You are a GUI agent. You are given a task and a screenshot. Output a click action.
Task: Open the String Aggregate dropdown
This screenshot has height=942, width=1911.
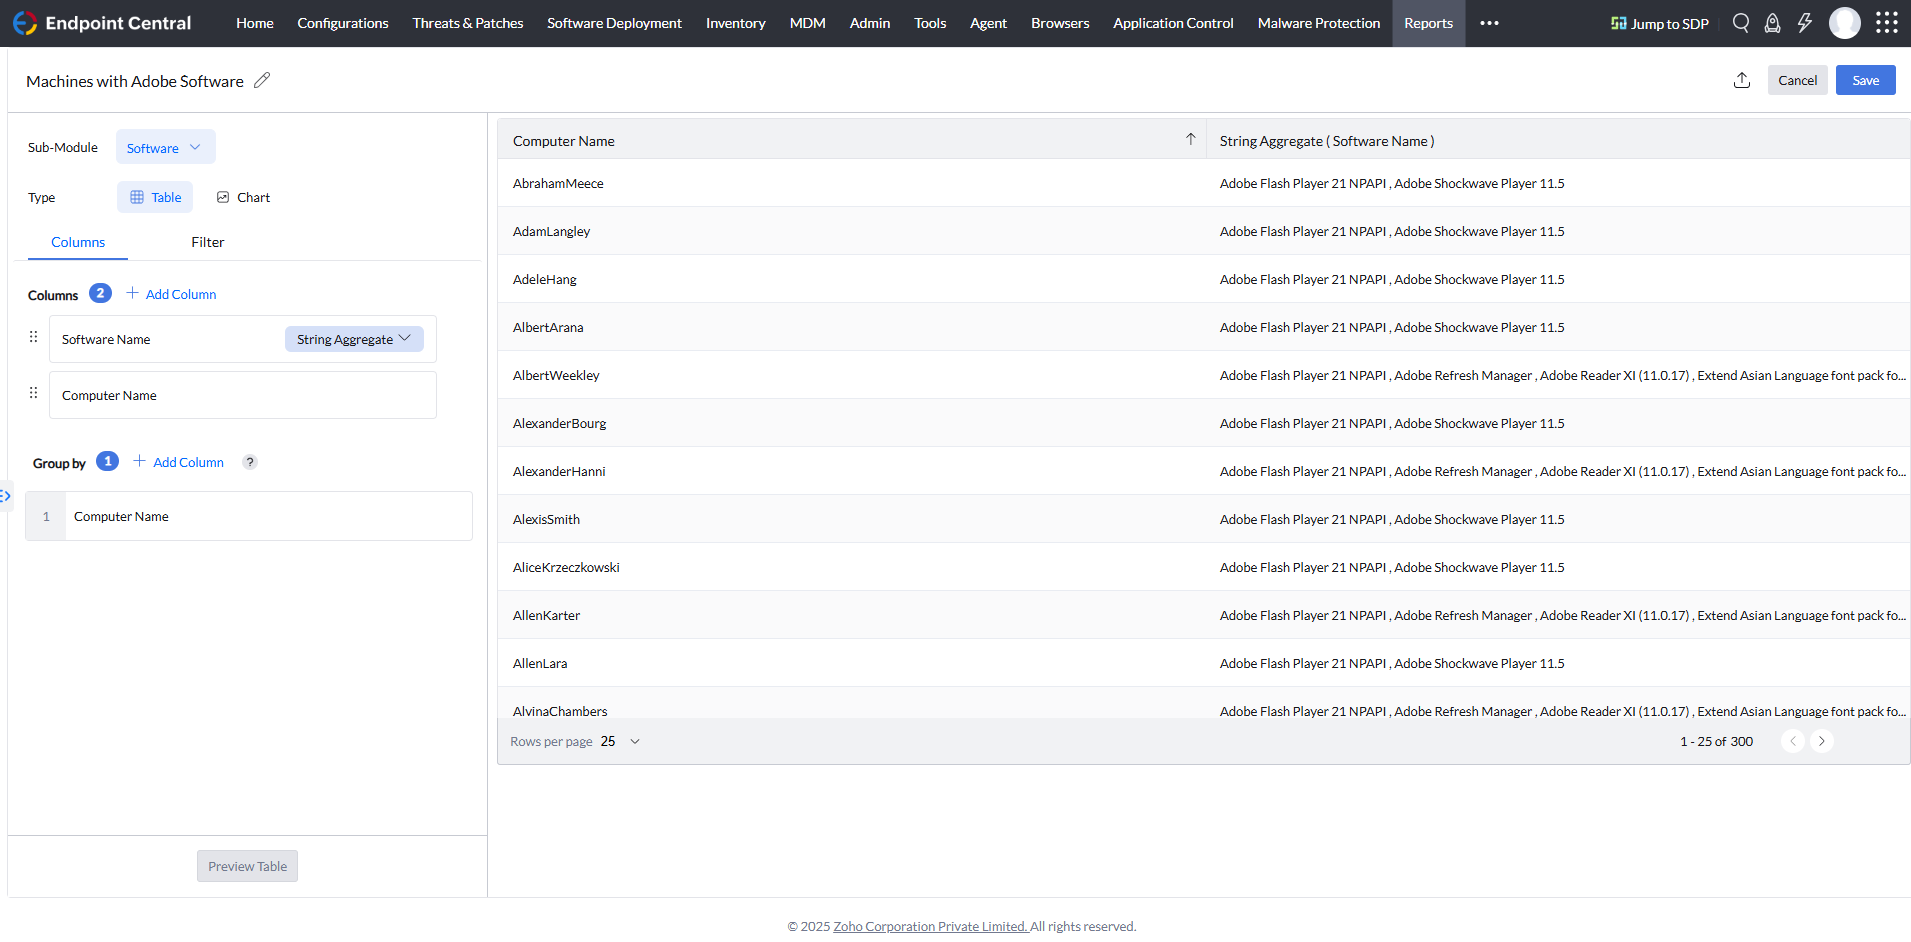point(353,339)
